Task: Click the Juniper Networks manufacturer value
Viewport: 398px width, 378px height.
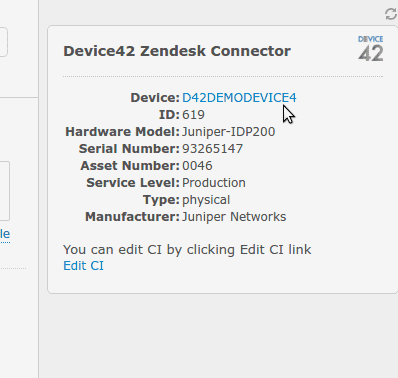Action: 234,217
